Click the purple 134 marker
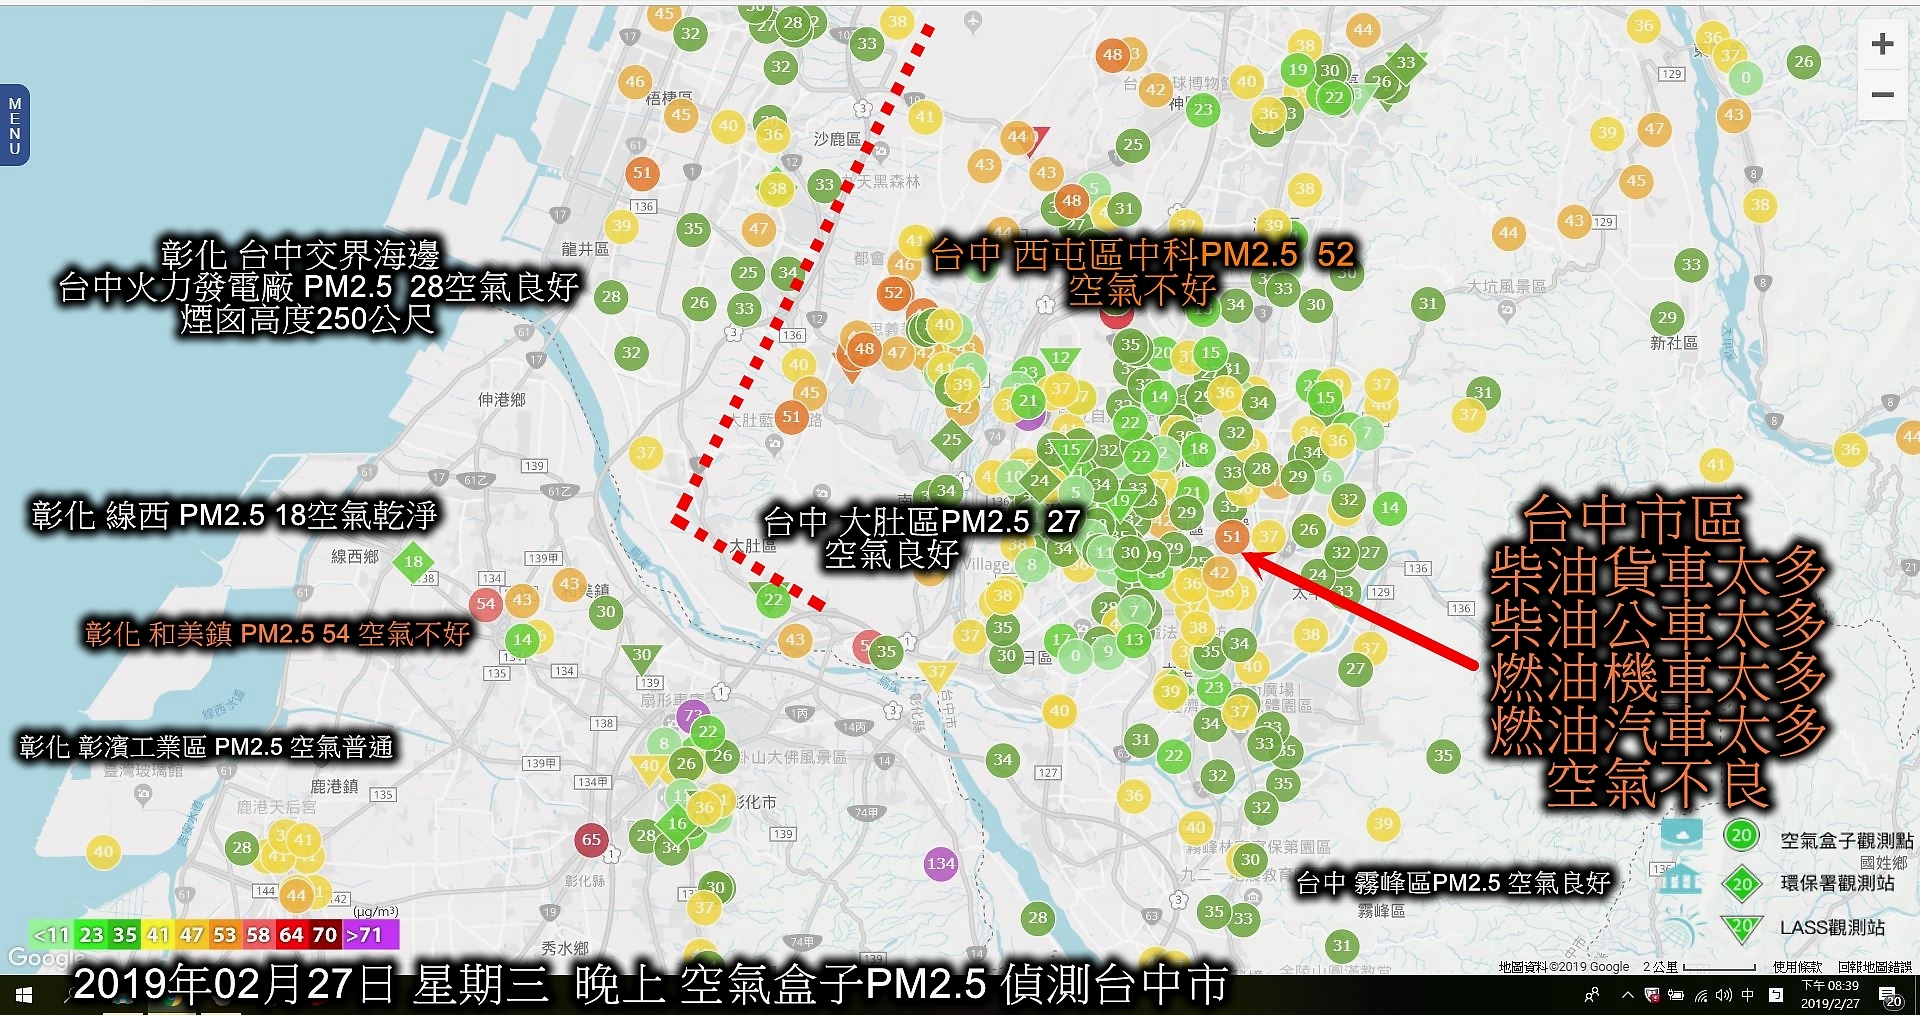1920x1015 pixels. point(940,863)
